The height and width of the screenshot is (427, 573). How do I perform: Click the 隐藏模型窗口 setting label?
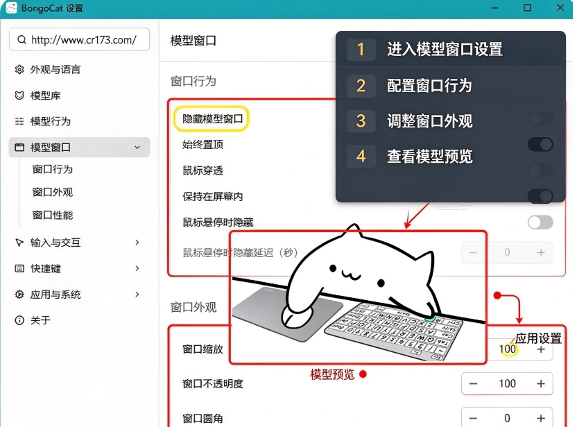[x=212, y=119]
